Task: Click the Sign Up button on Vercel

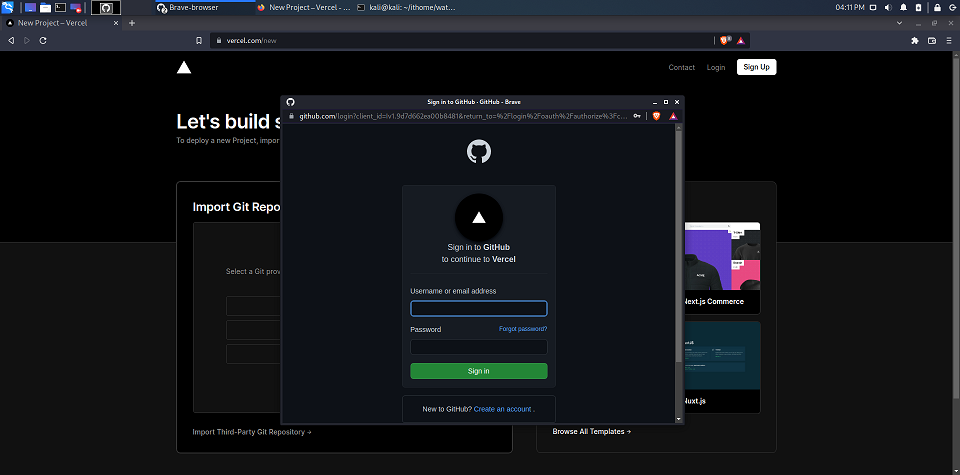Action: [x=756, y=67]
